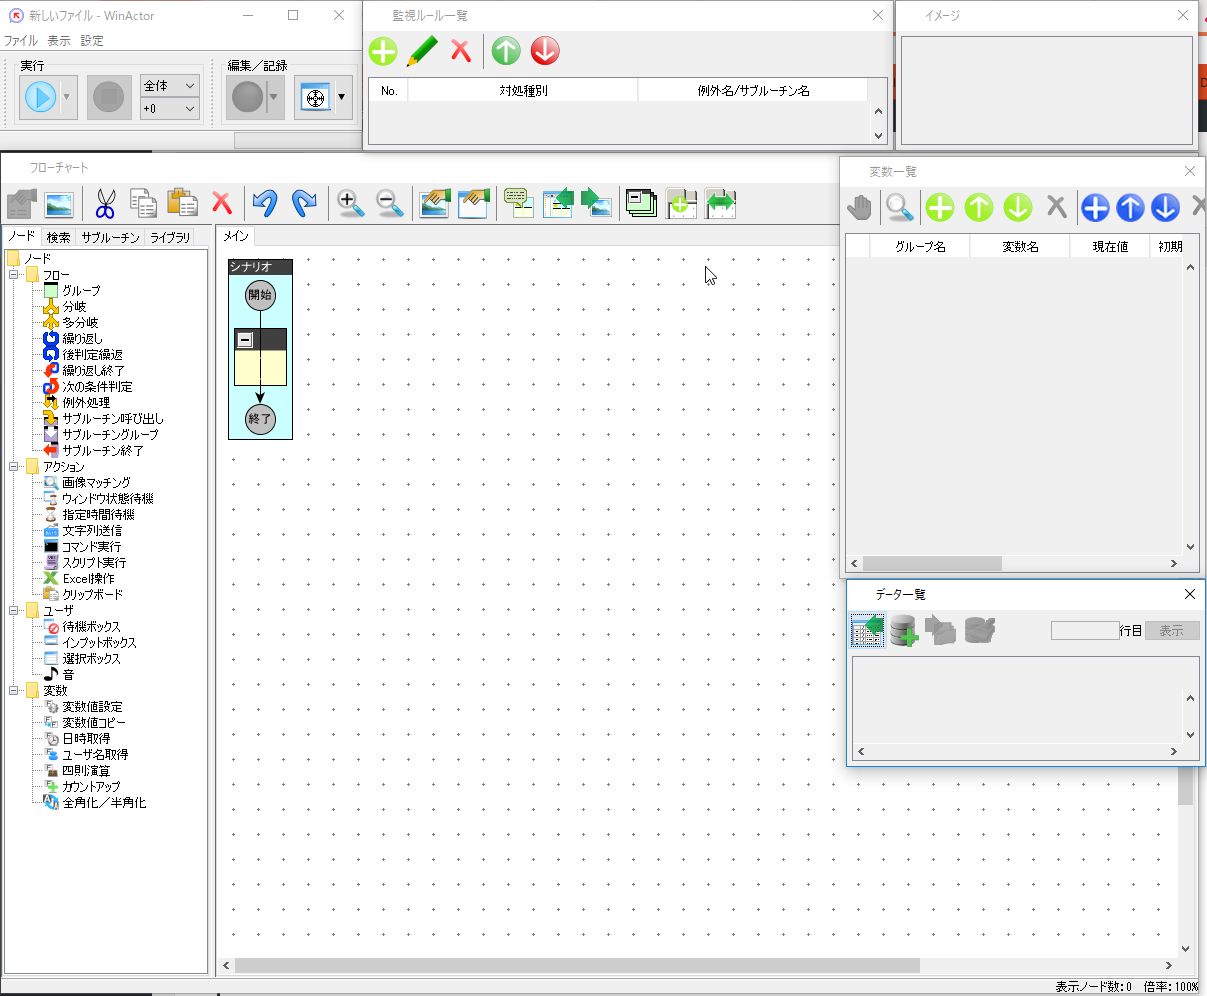Click the scissors cut icon in flowchart toolbar
The height and width of the screenshot is (996, 1207).
(105, 204)
